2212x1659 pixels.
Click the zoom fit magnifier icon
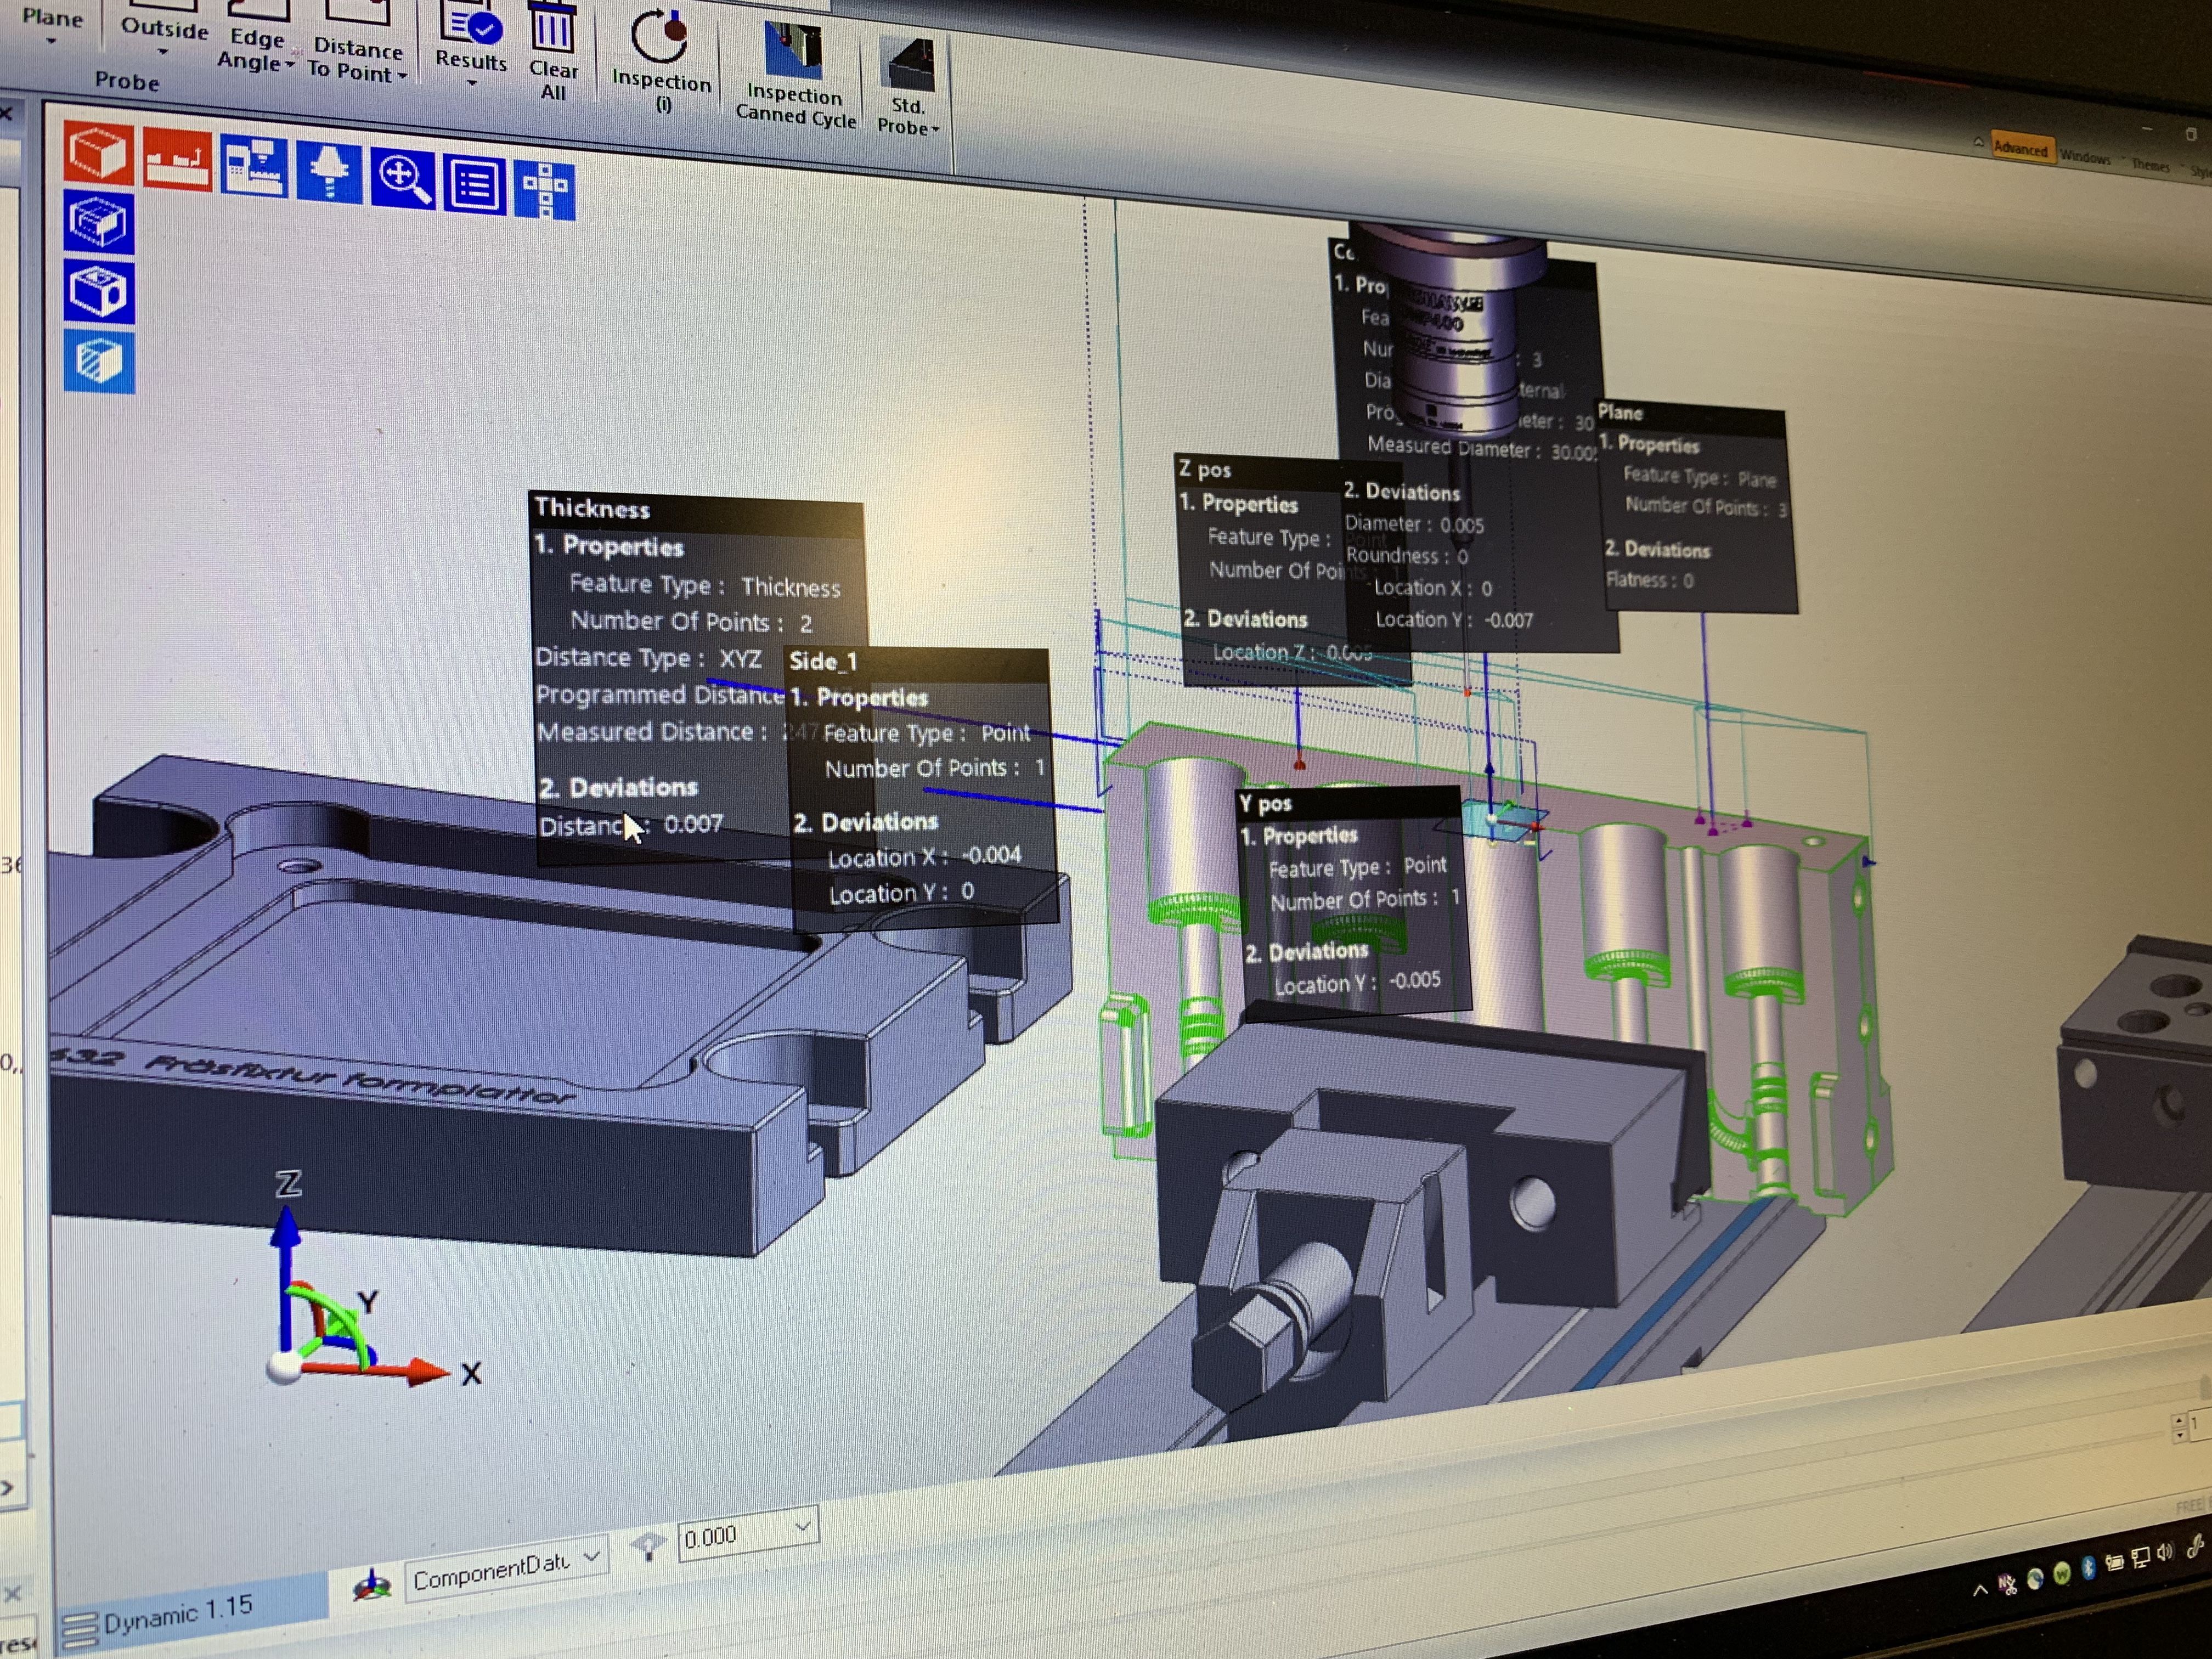point(402,178)
